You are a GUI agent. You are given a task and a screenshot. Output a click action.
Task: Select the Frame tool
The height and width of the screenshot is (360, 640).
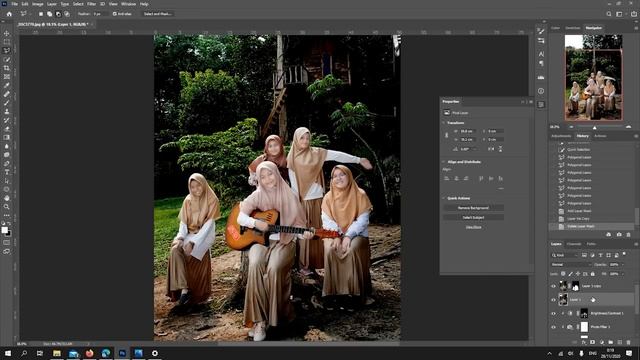tap(7, 76)
